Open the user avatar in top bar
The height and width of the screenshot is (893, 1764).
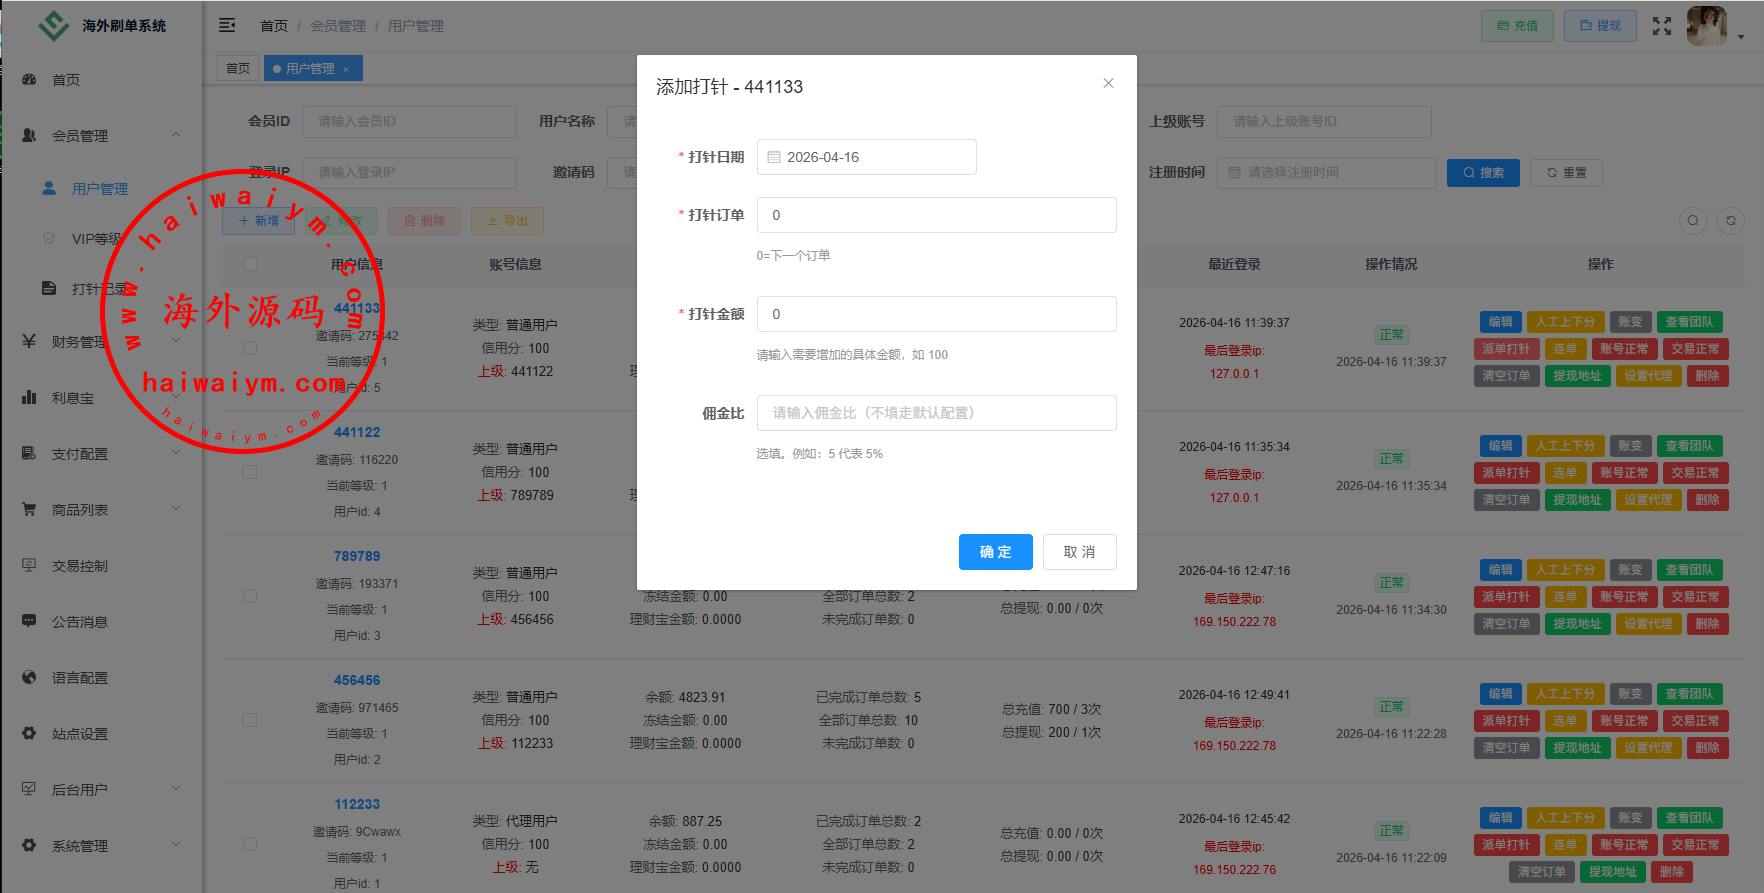(x=1706, y=26)
